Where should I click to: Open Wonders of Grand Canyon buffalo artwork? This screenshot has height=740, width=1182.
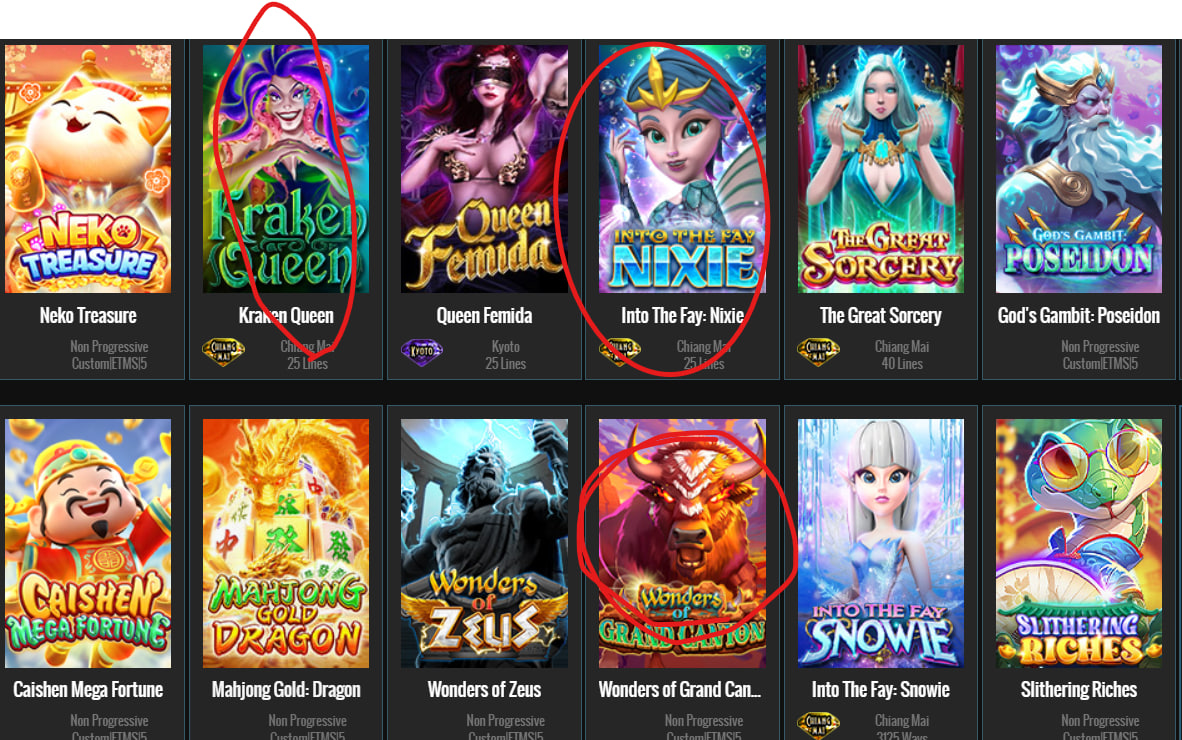[x=682, y=543]
